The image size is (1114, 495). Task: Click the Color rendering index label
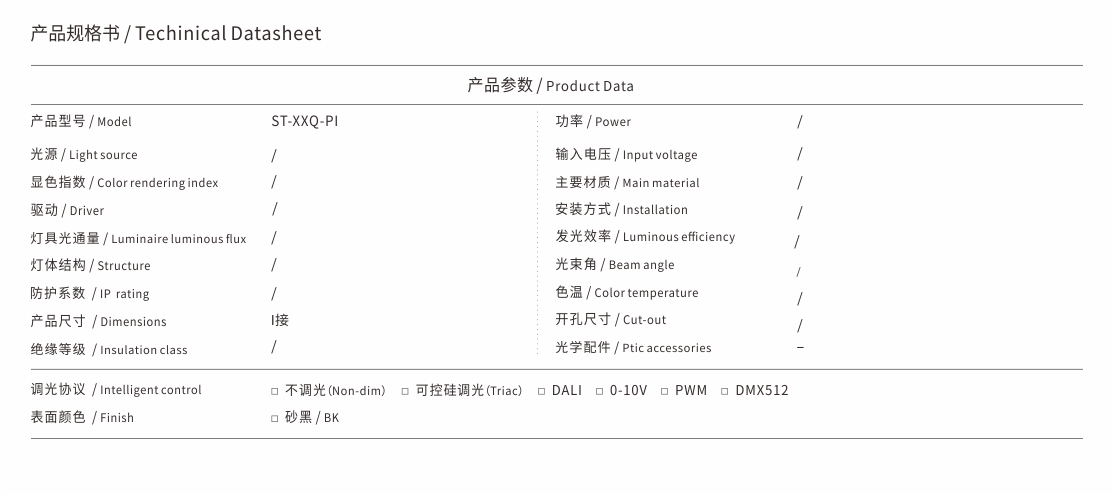[x=124, y=183]
